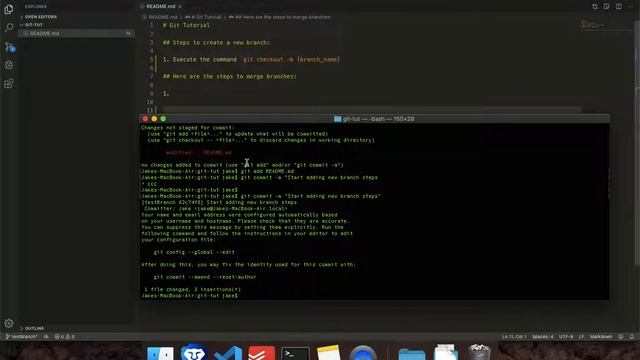Open Trash in the Dock

[x=479, y=352]
